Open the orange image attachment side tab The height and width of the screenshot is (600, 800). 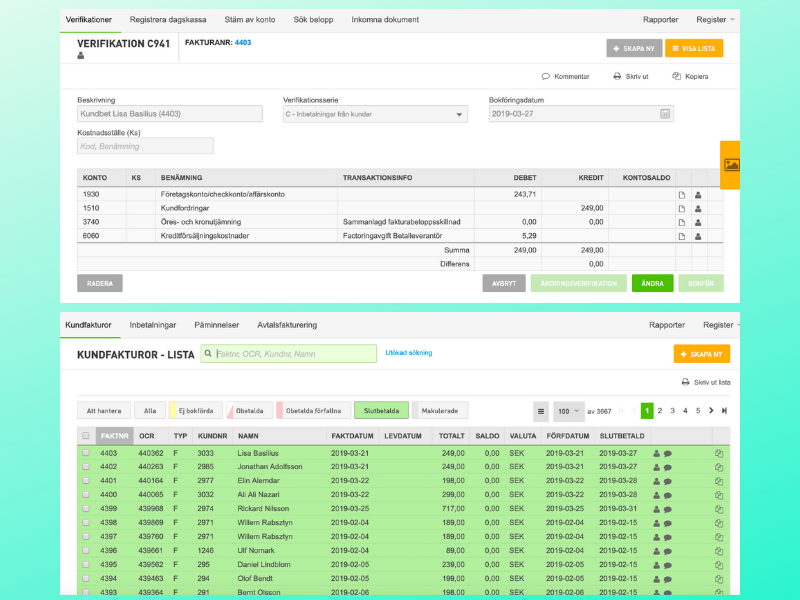coord(731,165)
